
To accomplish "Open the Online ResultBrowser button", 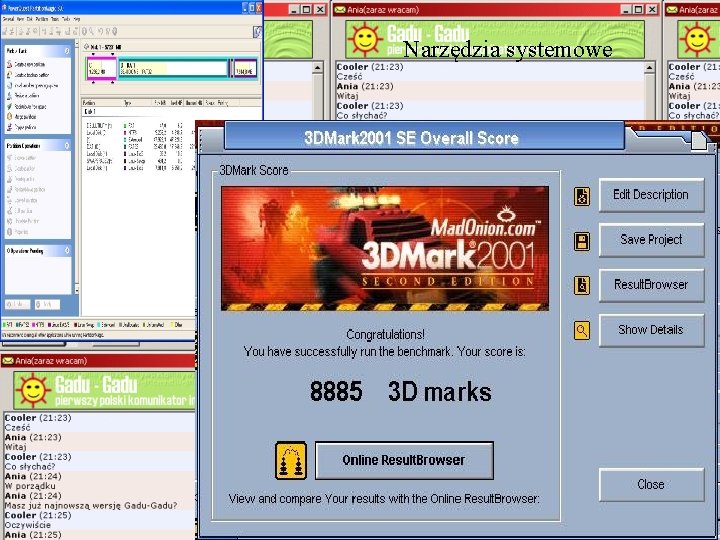I will click(x=404, y=461).
